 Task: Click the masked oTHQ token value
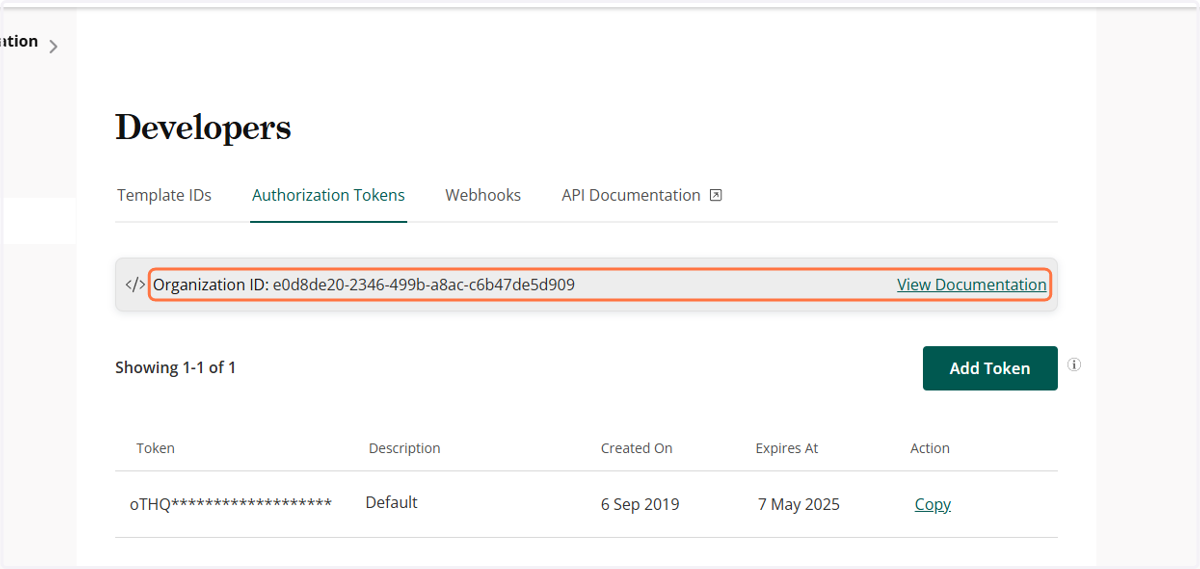(231, 504)
